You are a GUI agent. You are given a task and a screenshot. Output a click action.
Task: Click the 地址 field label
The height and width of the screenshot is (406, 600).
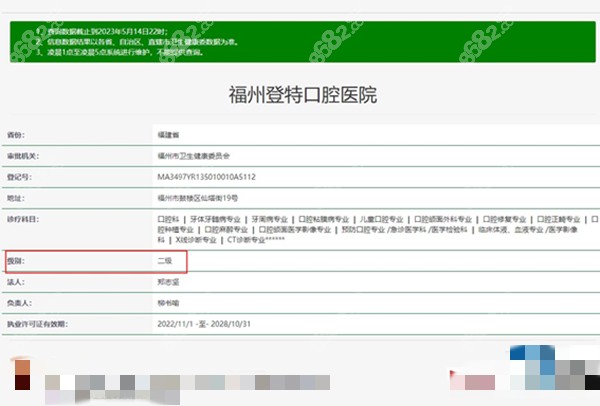coord(15,198)
